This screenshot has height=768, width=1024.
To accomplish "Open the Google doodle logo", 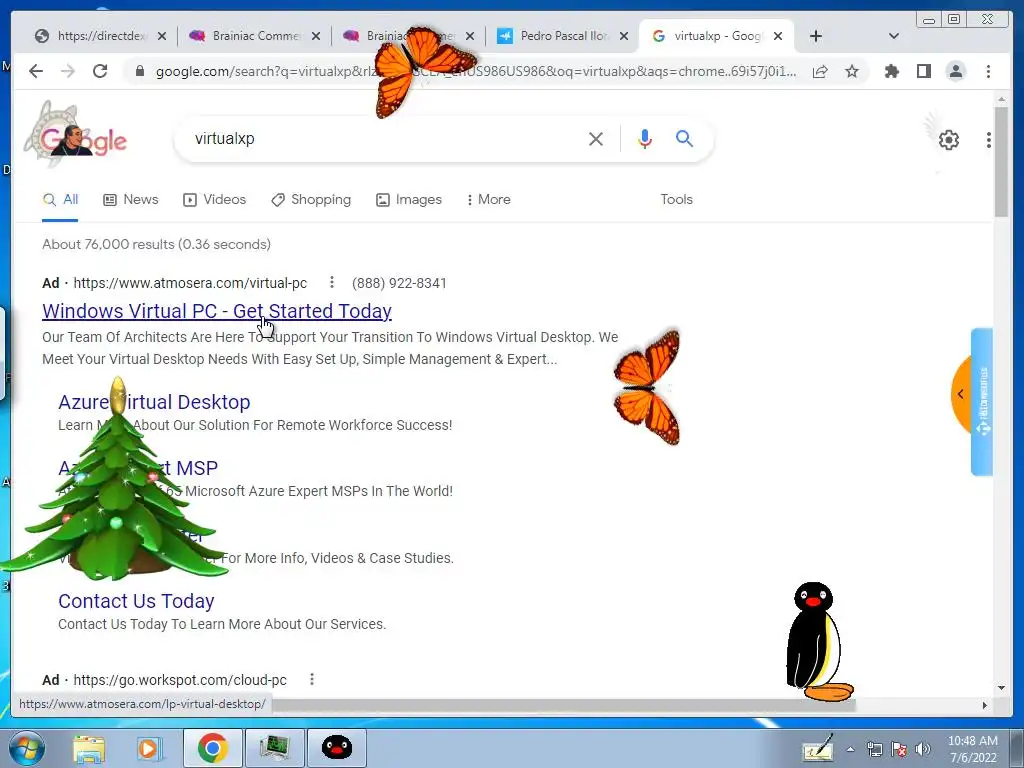I will pos(77,135).
